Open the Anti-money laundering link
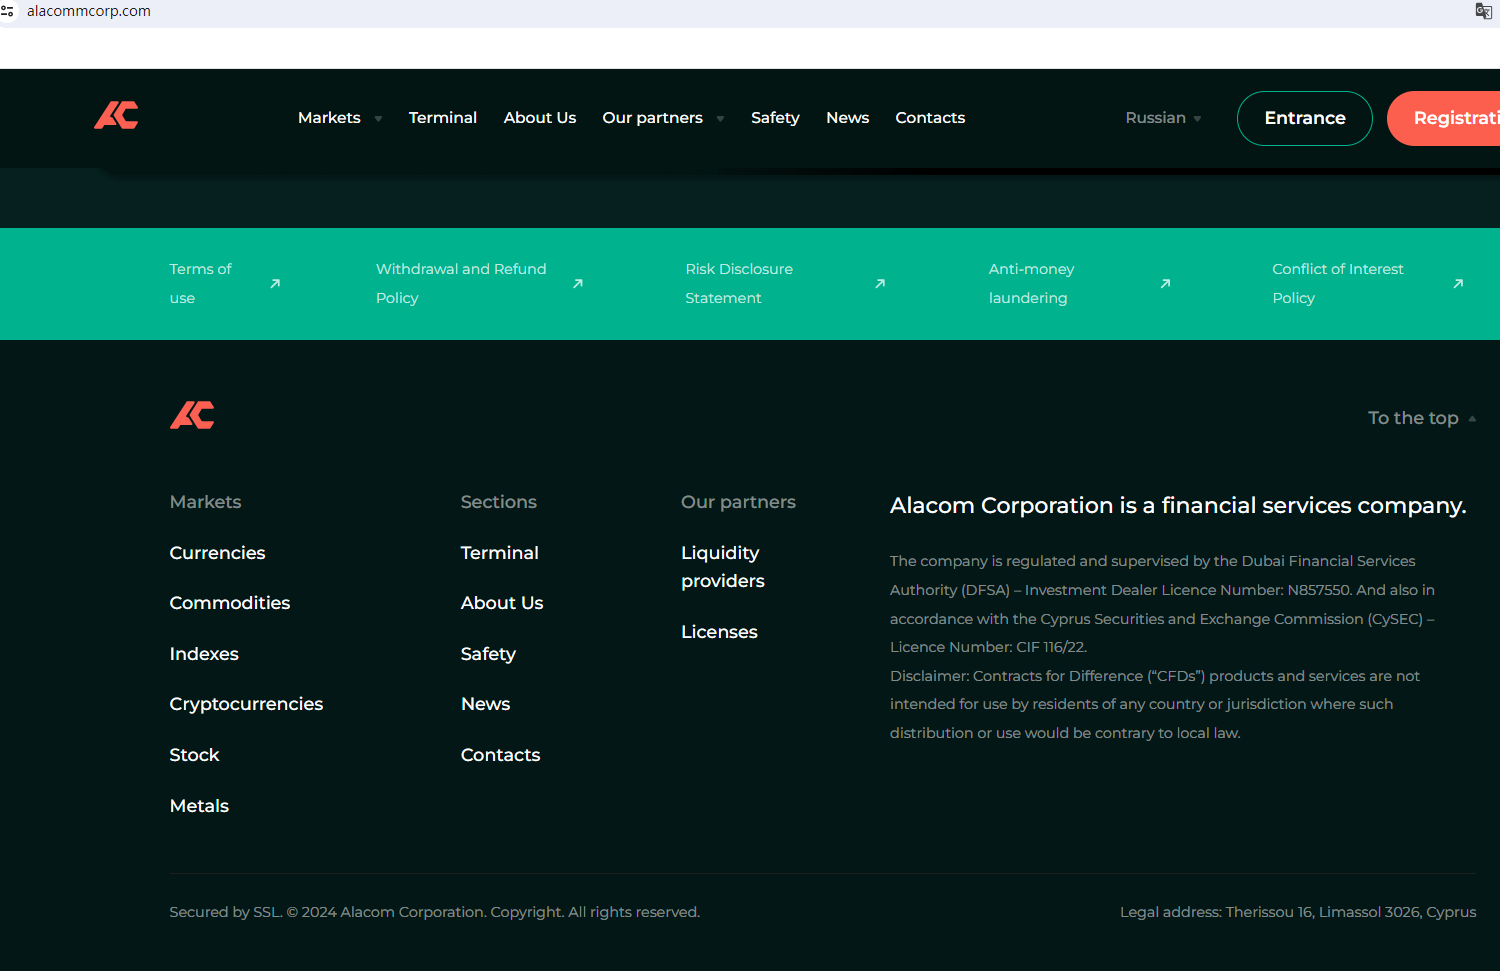This screenshot has width=1500, height=971. pos(1031,284)
